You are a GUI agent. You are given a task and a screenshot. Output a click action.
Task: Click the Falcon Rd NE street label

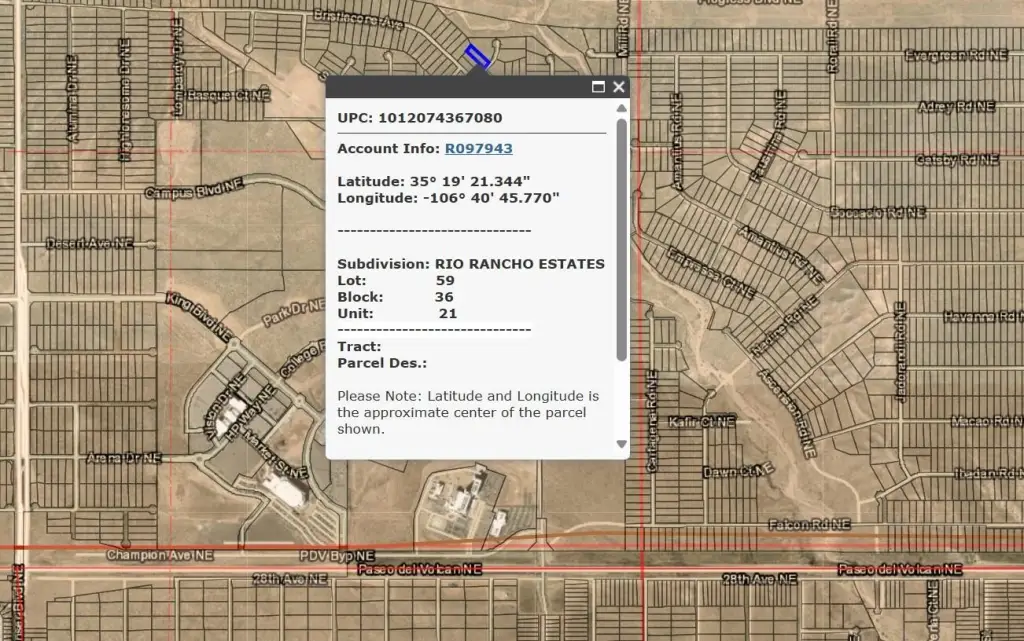coord(808,524)
